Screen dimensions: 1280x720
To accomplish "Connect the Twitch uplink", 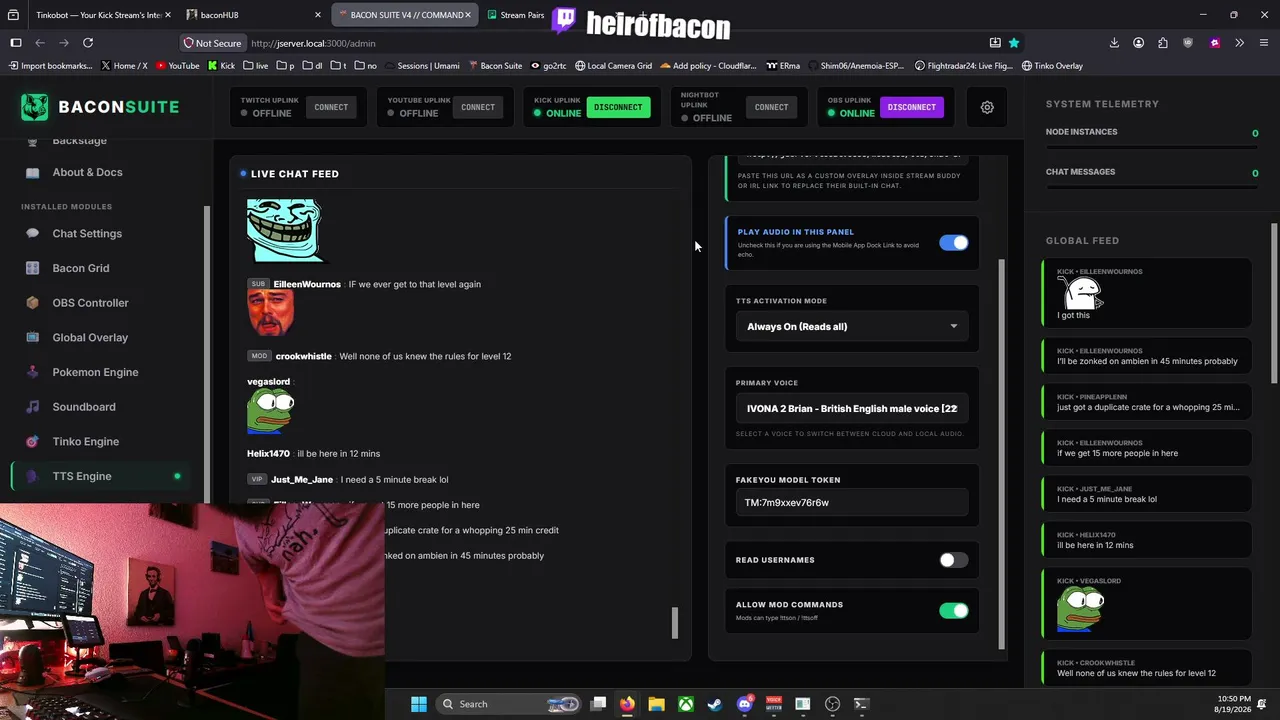I will click(x=331, y=107).
